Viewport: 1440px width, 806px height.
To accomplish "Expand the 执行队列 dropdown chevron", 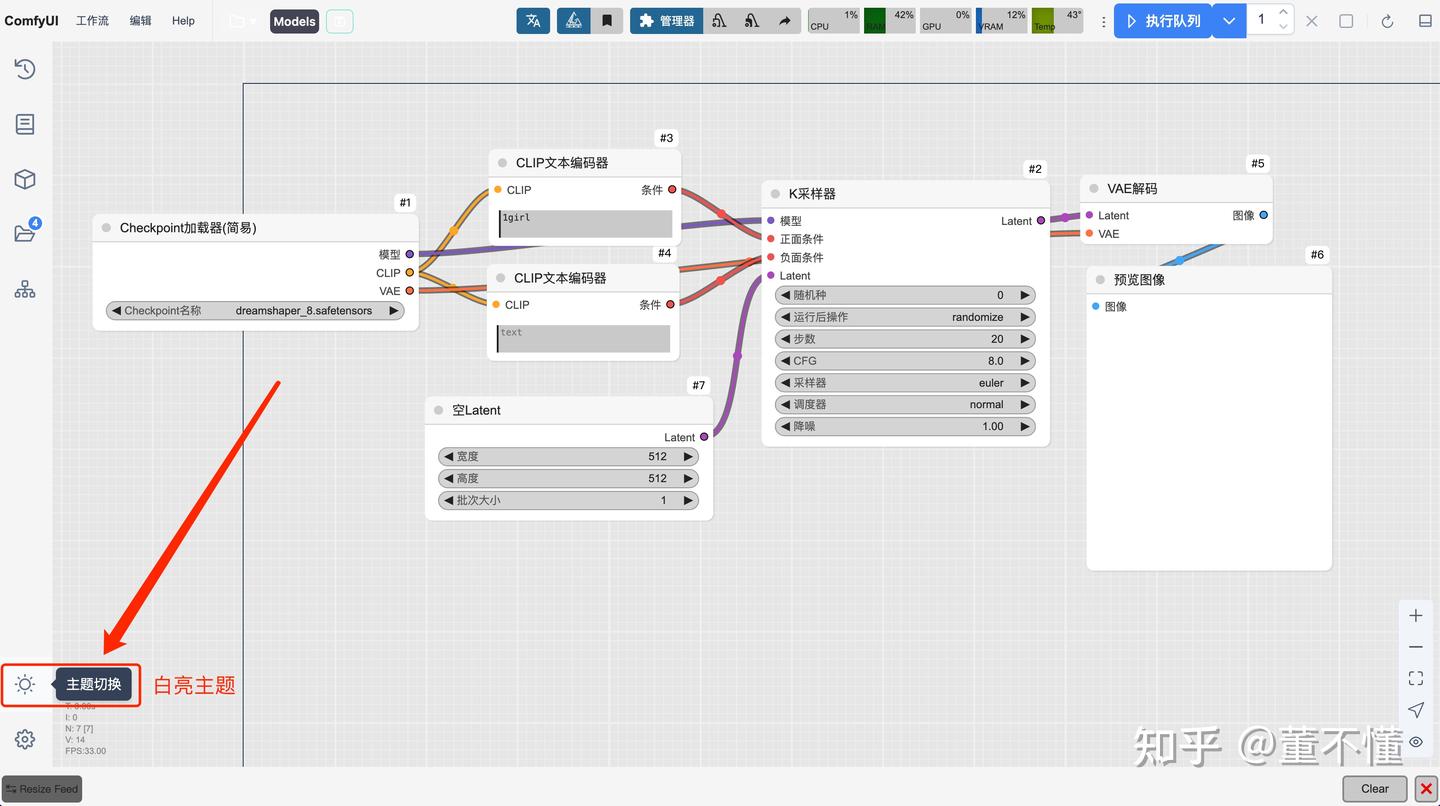I will pos(1229,21).
